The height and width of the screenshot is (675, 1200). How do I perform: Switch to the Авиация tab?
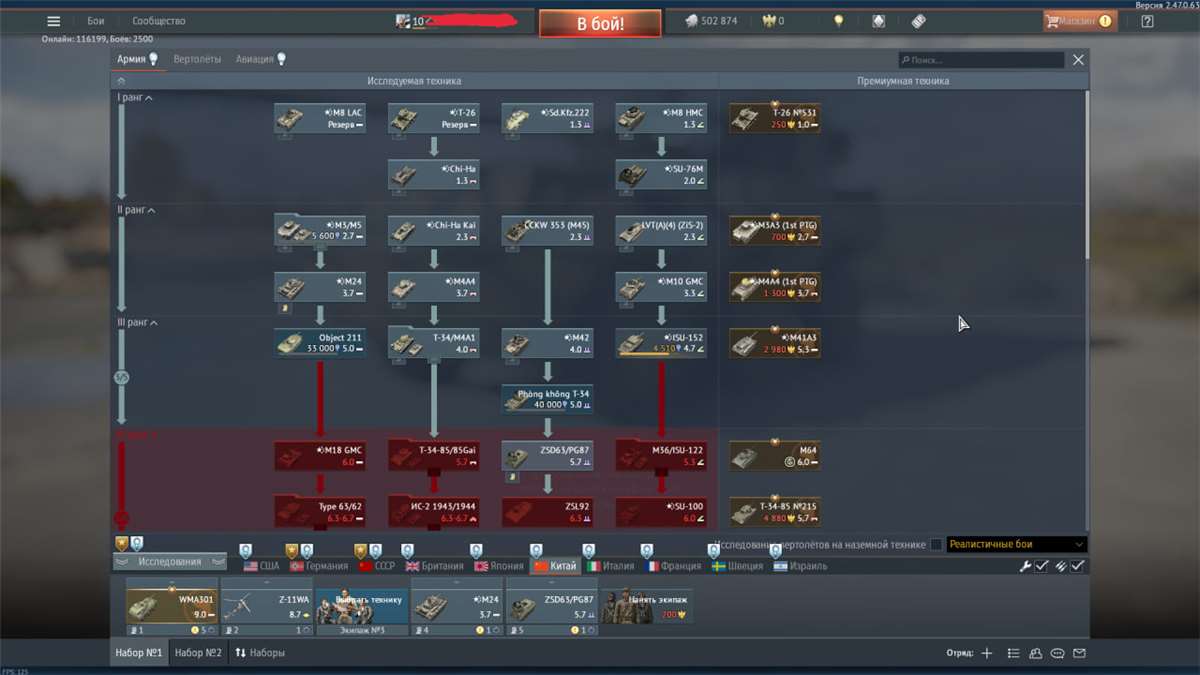coord(252,59)
